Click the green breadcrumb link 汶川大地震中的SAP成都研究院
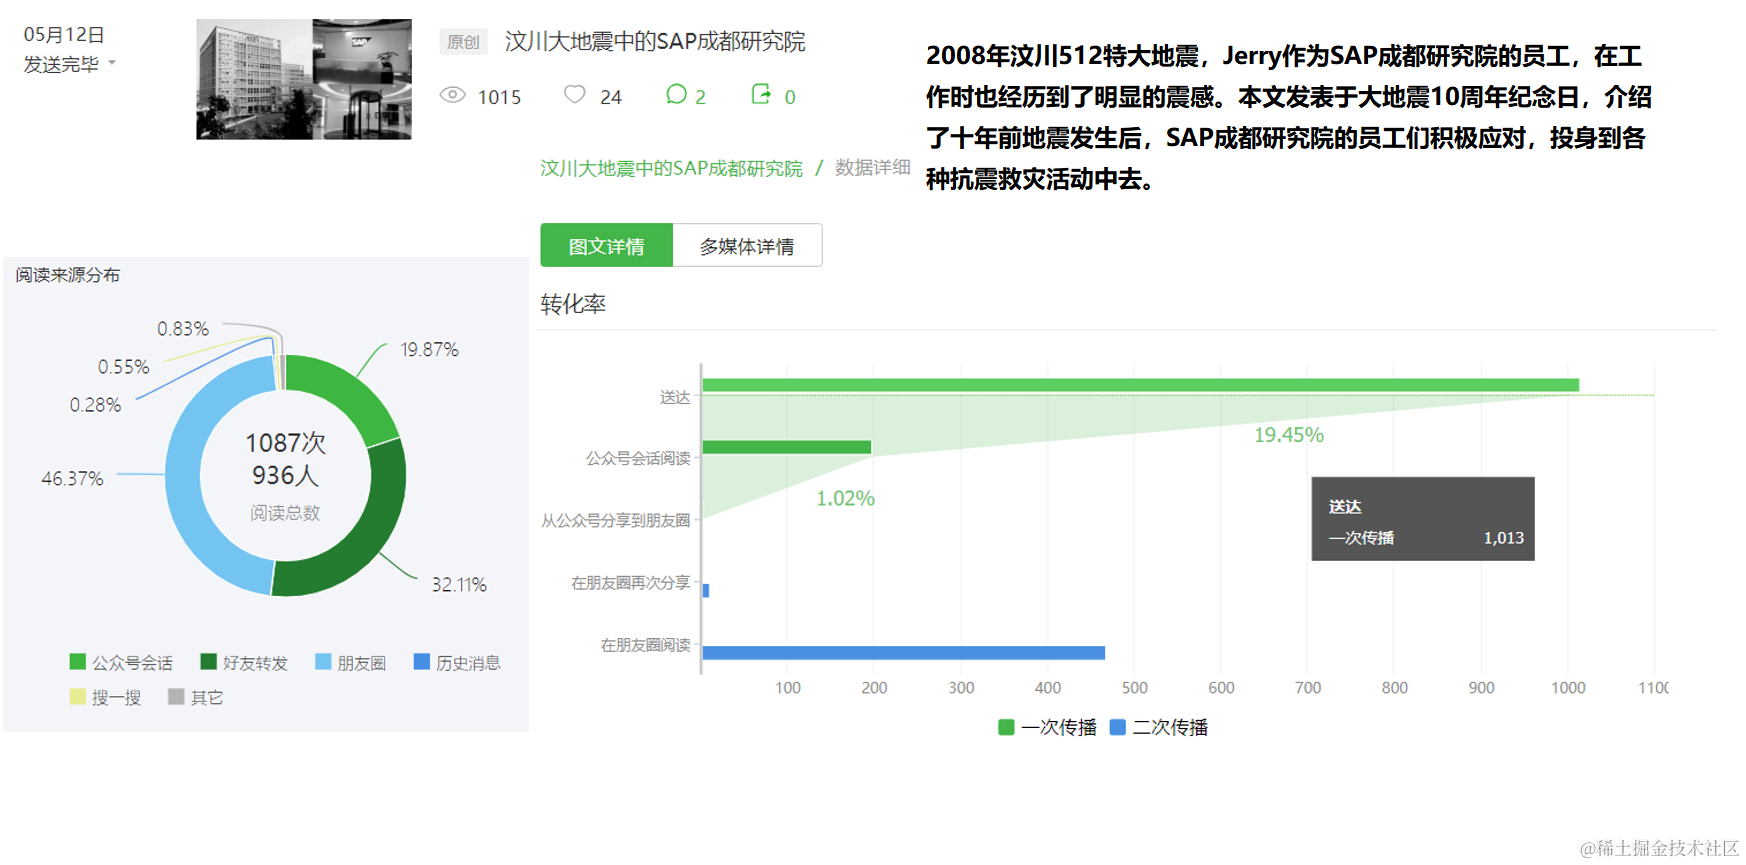The height and width of the screenshot is (865, 1746). pos(671,168)
